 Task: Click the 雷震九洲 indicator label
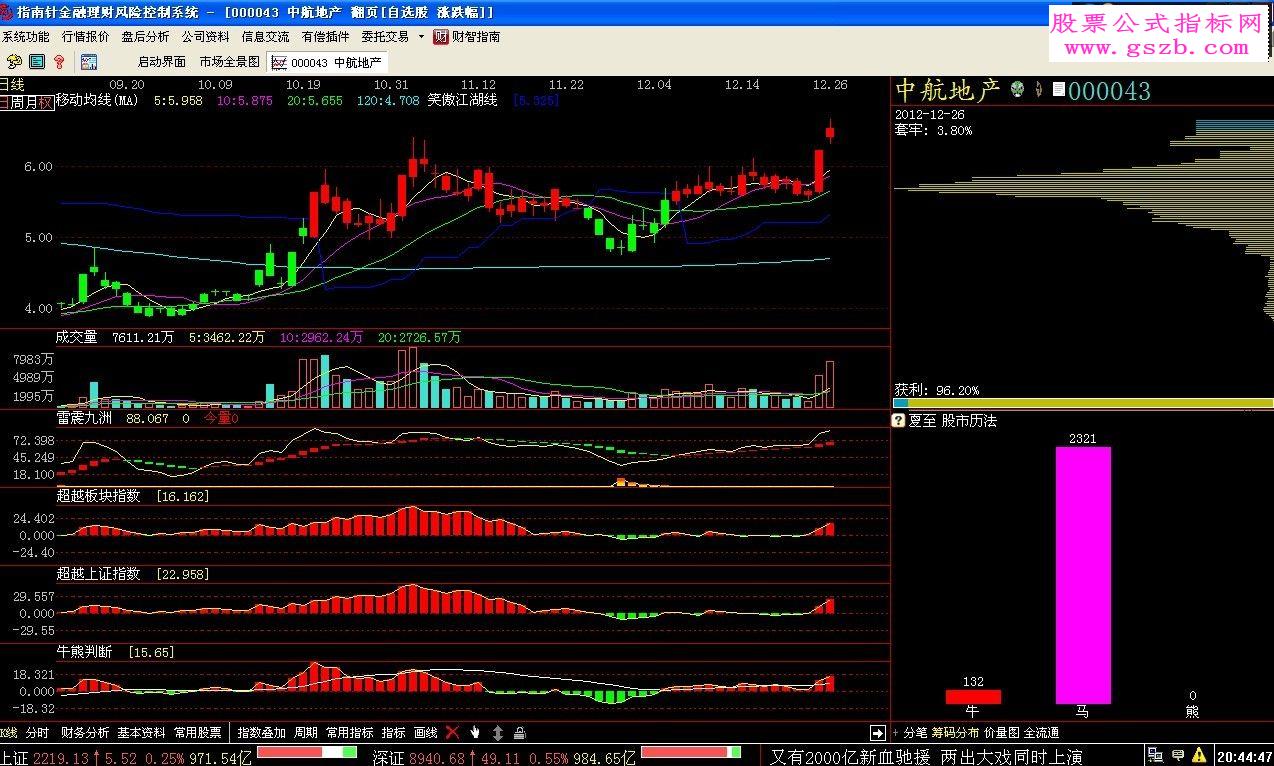click(x=84, y=419)
